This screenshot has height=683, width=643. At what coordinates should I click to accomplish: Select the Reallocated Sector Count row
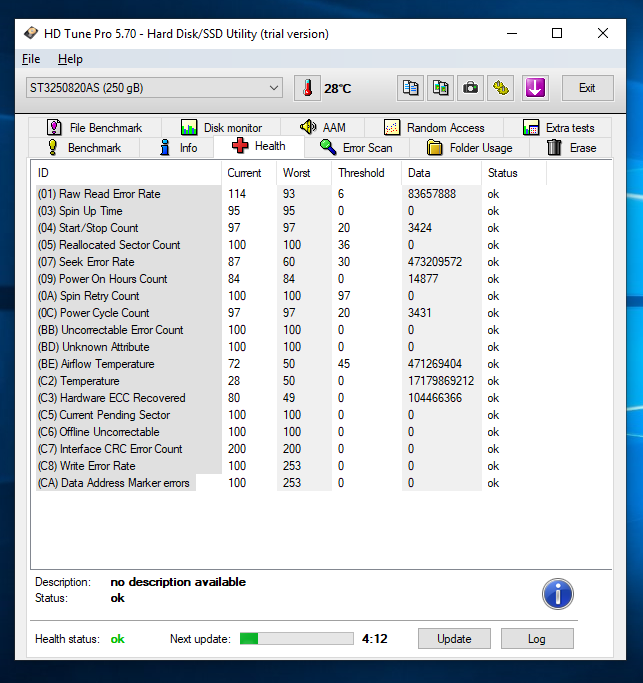[291, 245]
